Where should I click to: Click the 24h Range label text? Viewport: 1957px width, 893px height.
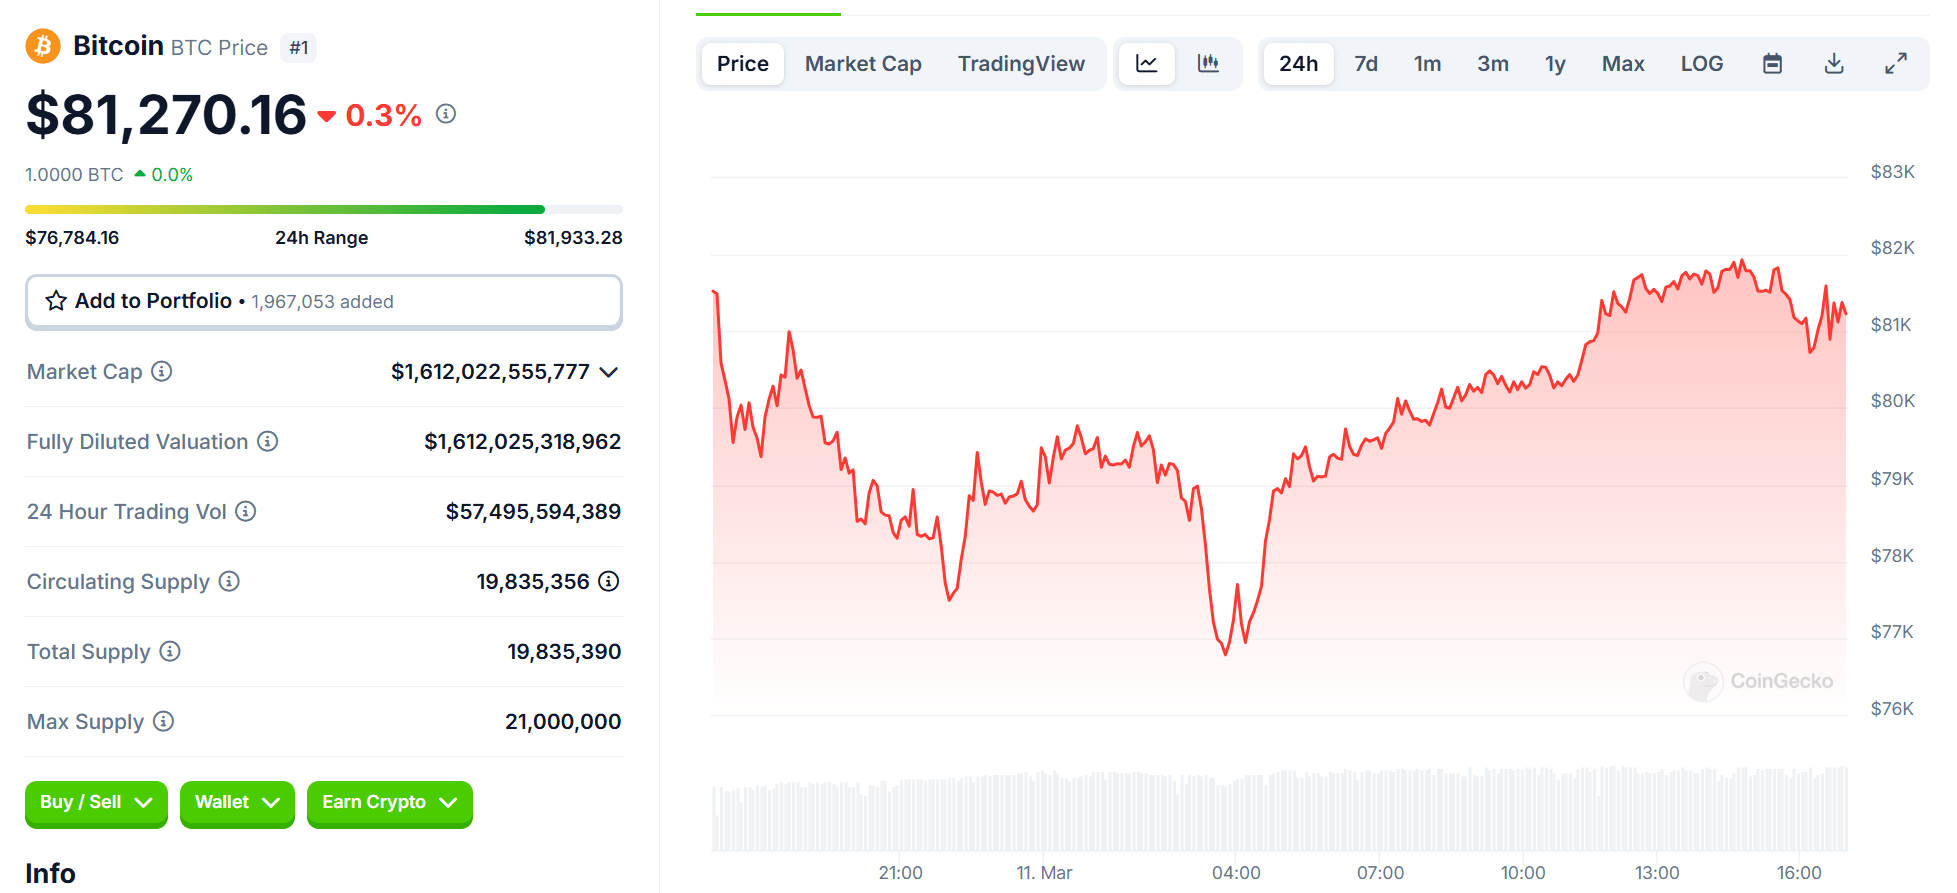coord(322,238)
